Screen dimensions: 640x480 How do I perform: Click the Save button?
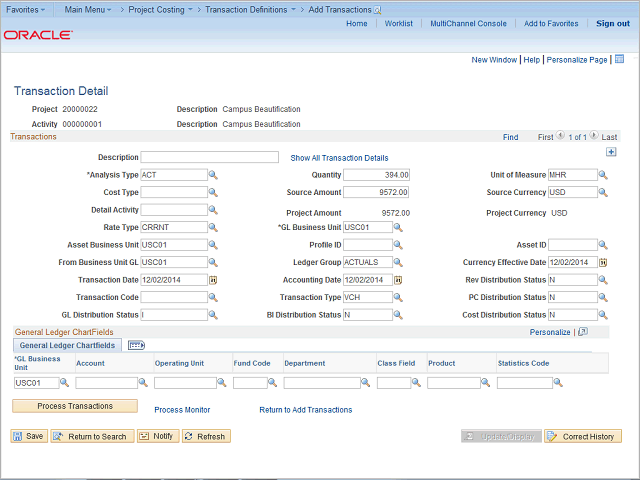coord(28,436)
